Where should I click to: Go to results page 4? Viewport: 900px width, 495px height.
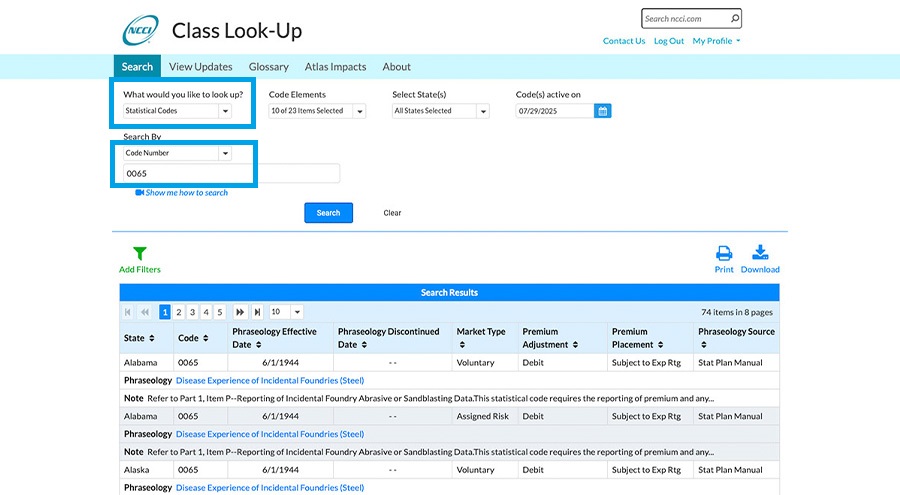click(x=206, y=312)
